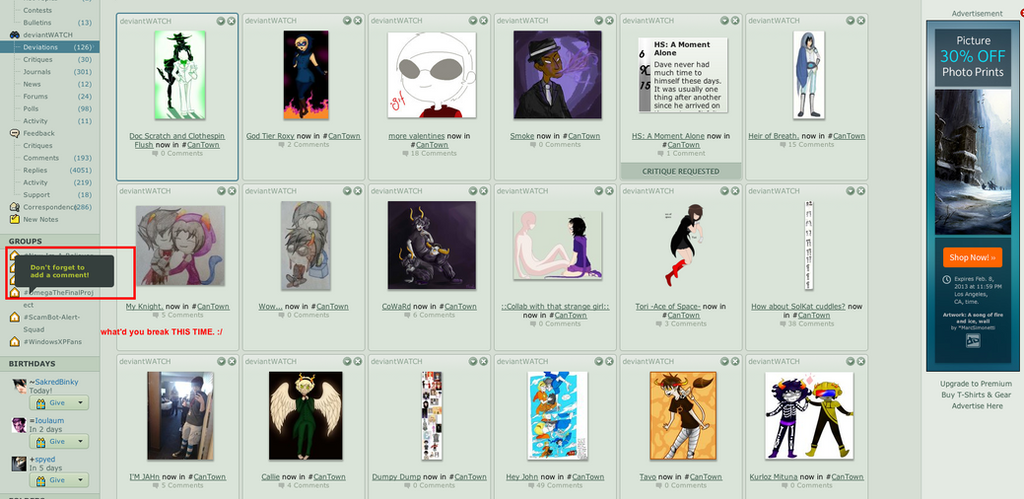
Task: Click the deviantWATCH gamepad icon in sidebar
Action: click(14, 35)
